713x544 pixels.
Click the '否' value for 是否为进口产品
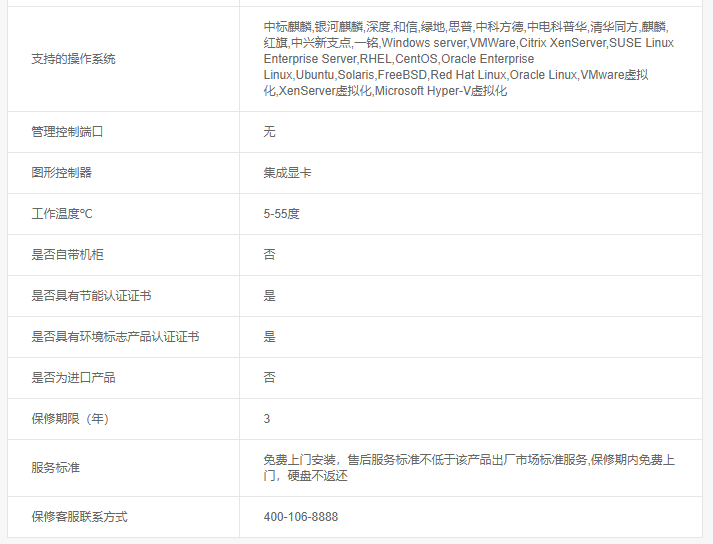[269, 378]
